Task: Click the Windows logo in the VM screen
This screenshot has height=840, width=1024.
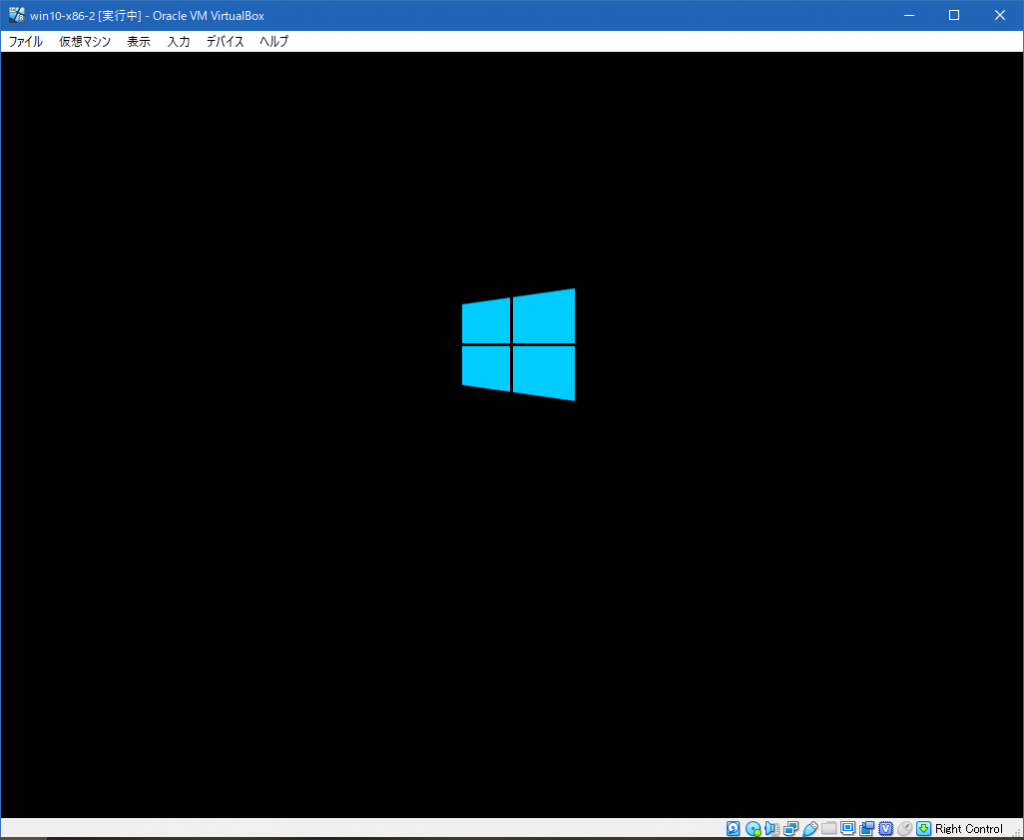Action: point(518,345)
